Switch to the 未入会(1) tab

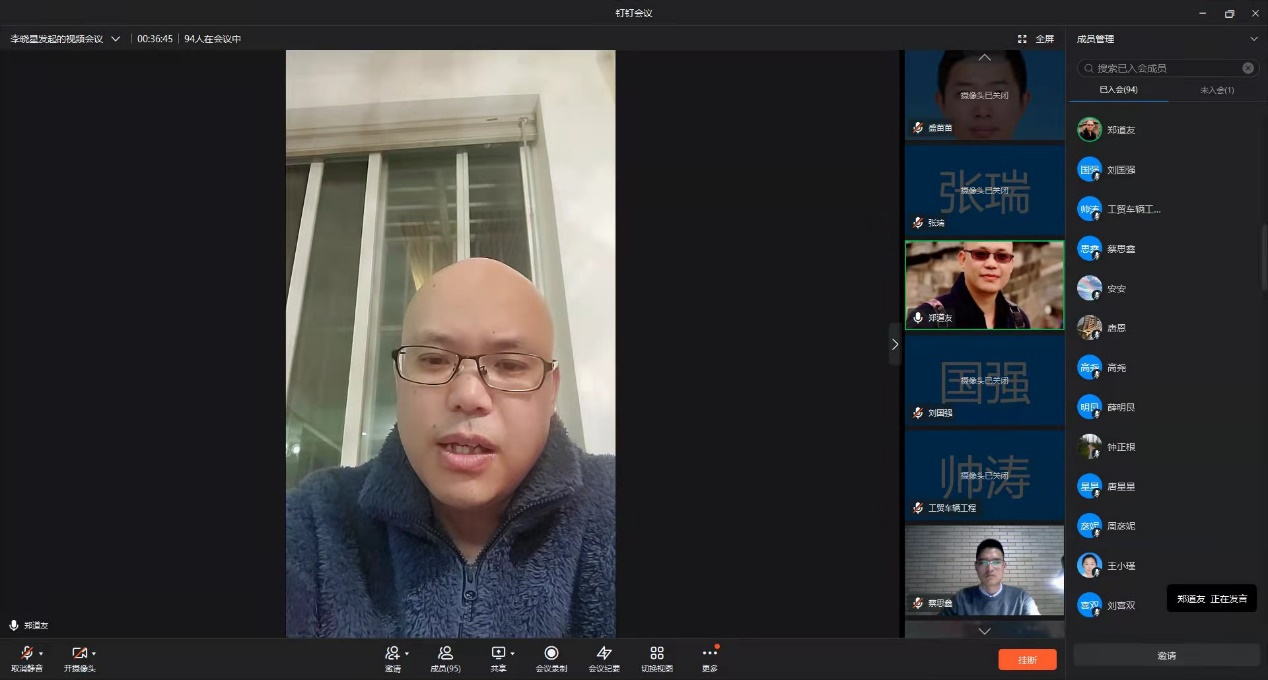[1216, 90]
